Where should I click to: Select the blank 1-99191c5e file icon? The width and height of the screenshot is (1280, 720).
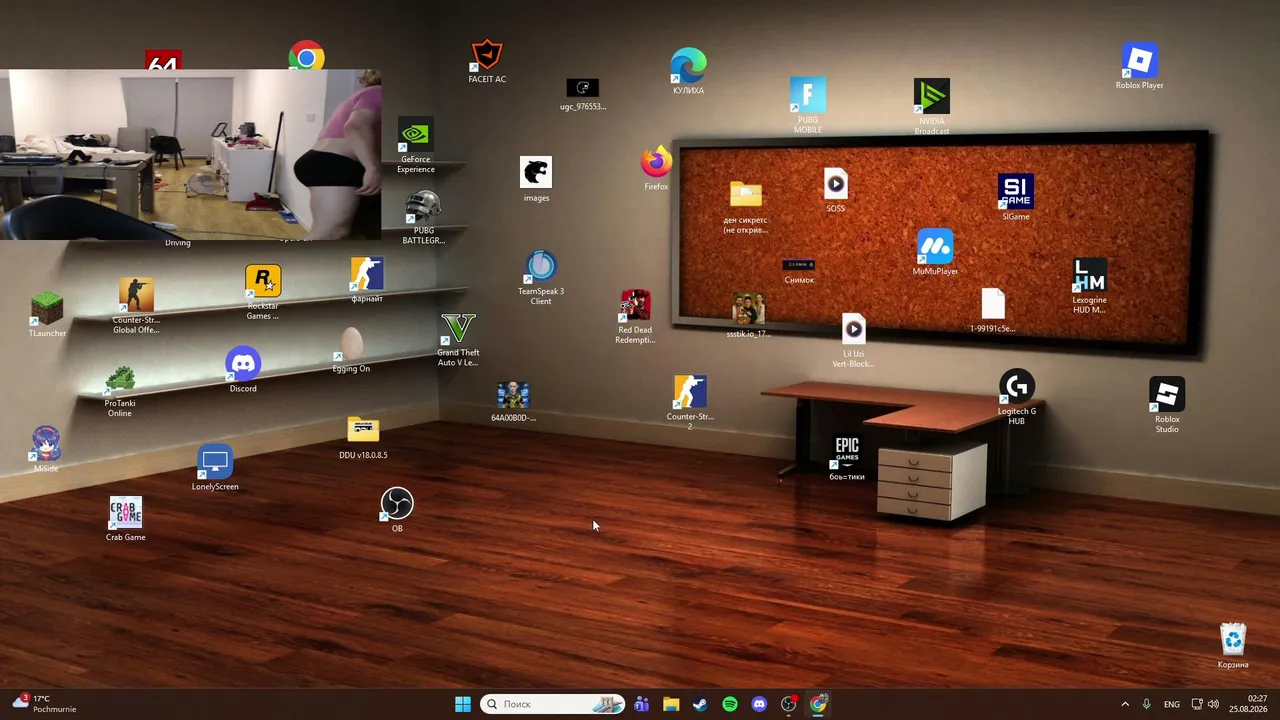coord(992,311)
